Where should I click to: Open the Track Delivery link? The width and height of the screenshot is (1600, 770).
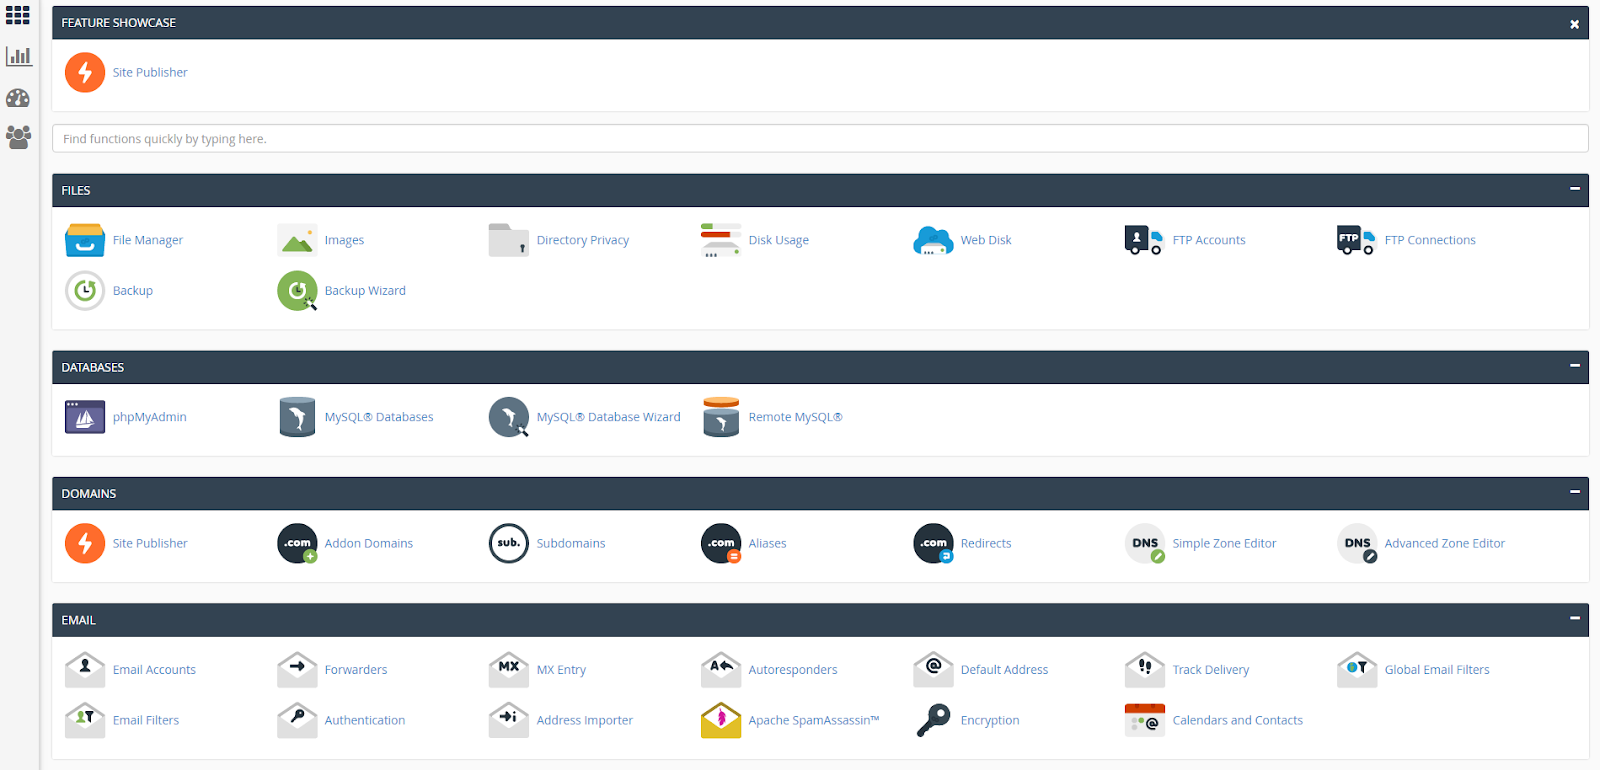[1211, 670]
